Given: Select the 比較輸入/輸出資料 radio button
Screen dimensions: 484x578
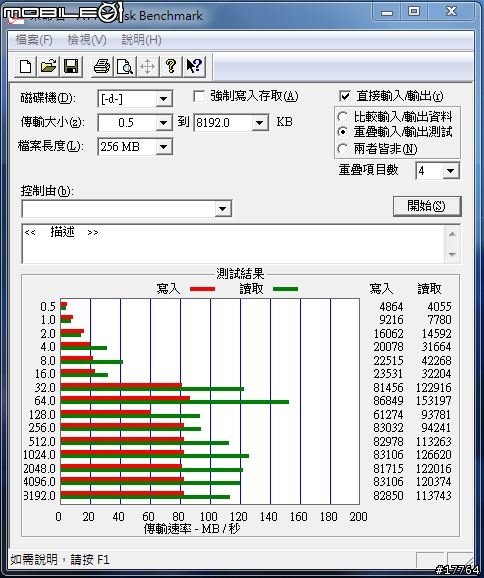Looking at the screenshot, I should (x=342, y=117).
